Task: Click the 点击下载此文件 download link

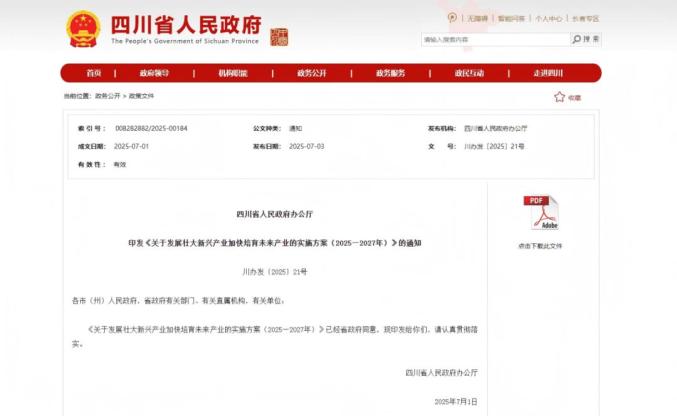Action: pos(540,245)
